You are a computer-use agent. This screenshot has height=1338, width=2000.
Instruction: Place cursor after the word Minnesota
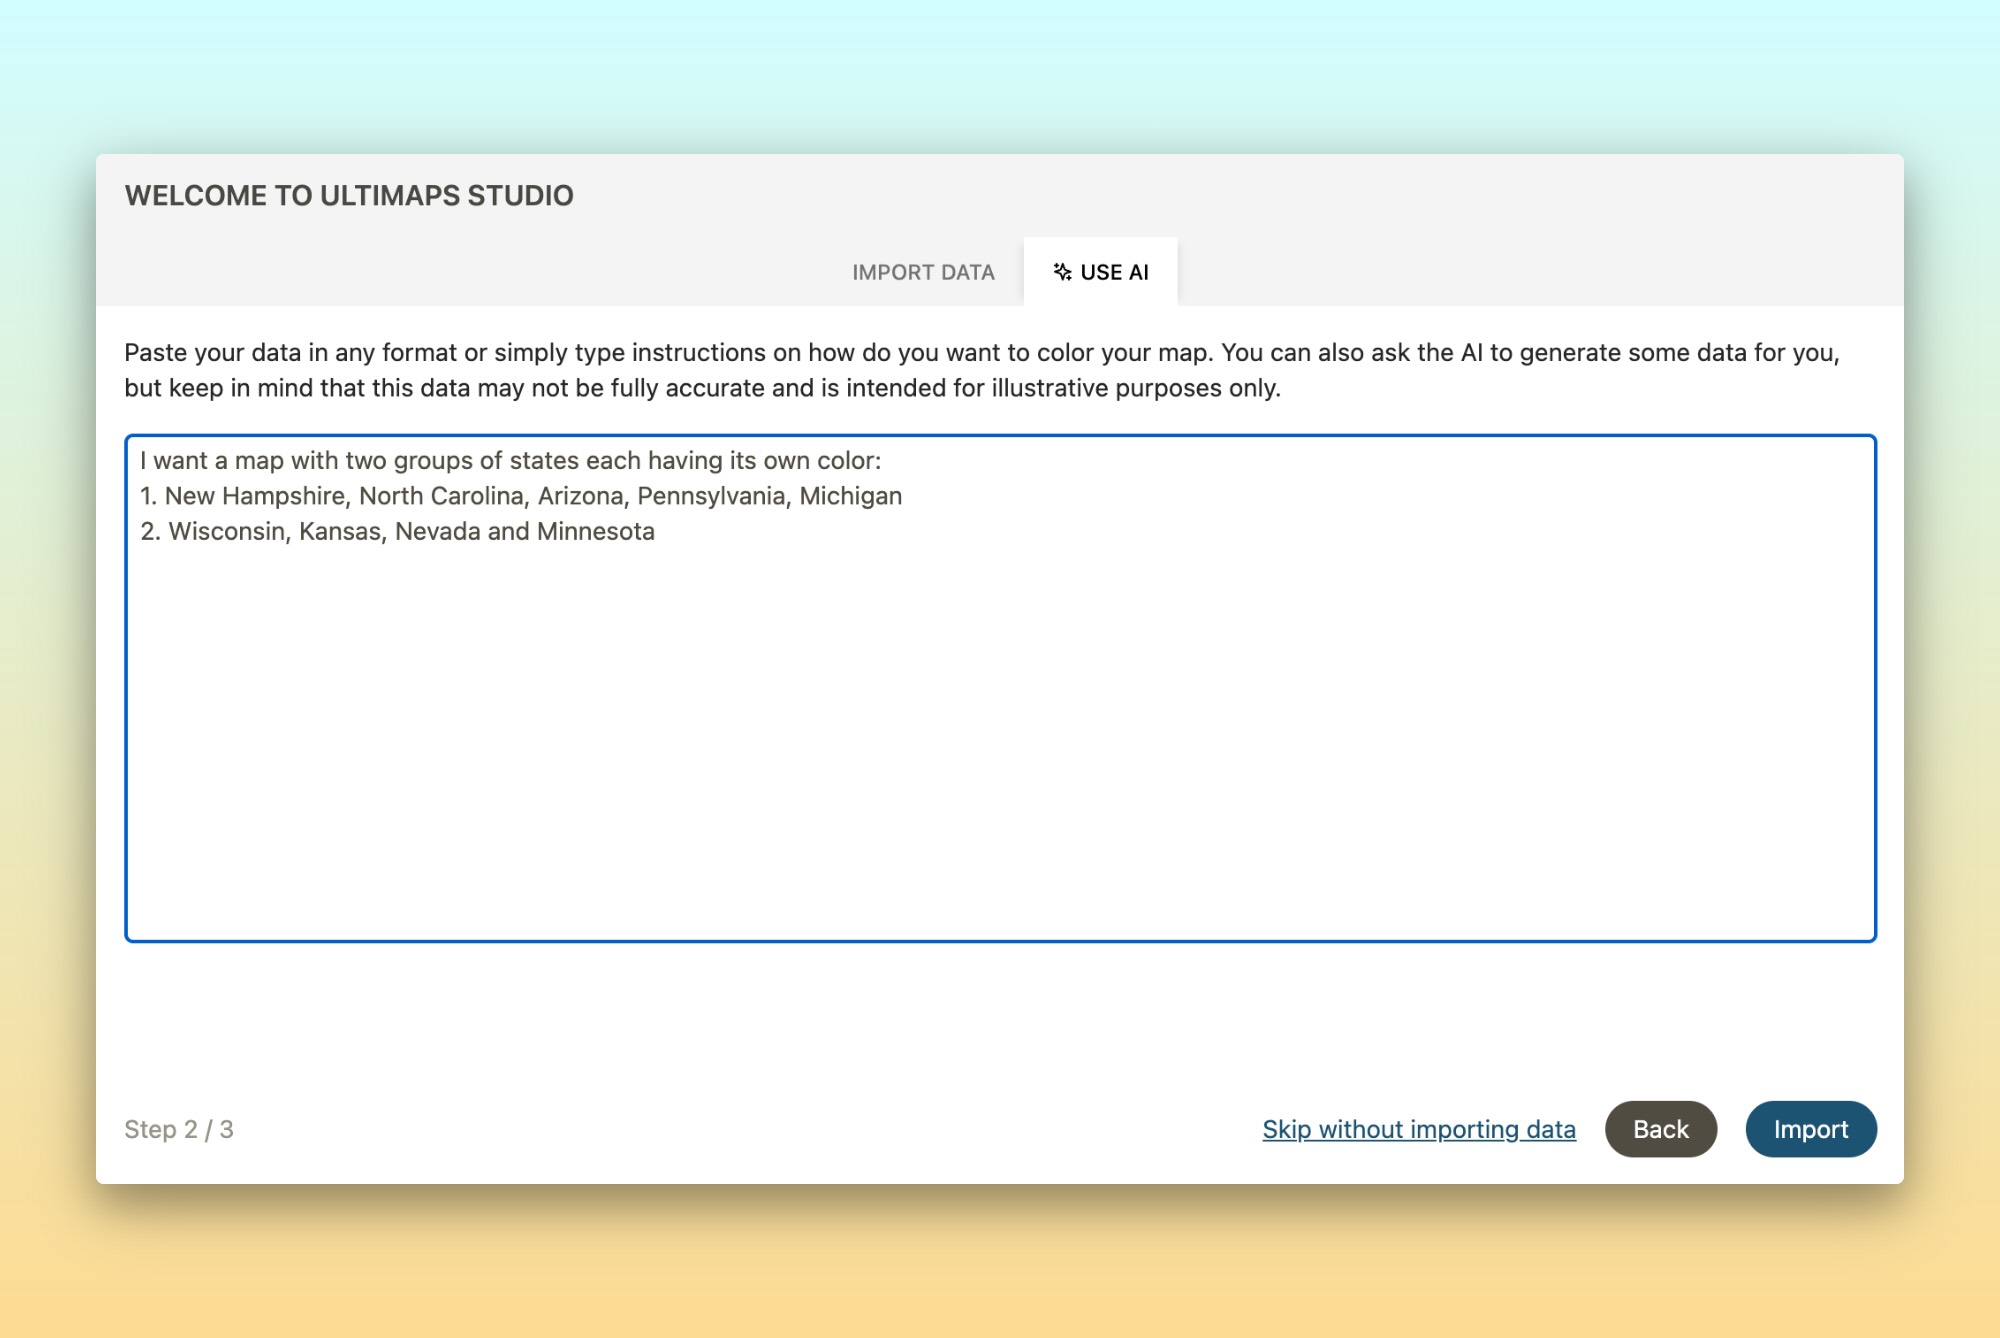coord(657,531)
